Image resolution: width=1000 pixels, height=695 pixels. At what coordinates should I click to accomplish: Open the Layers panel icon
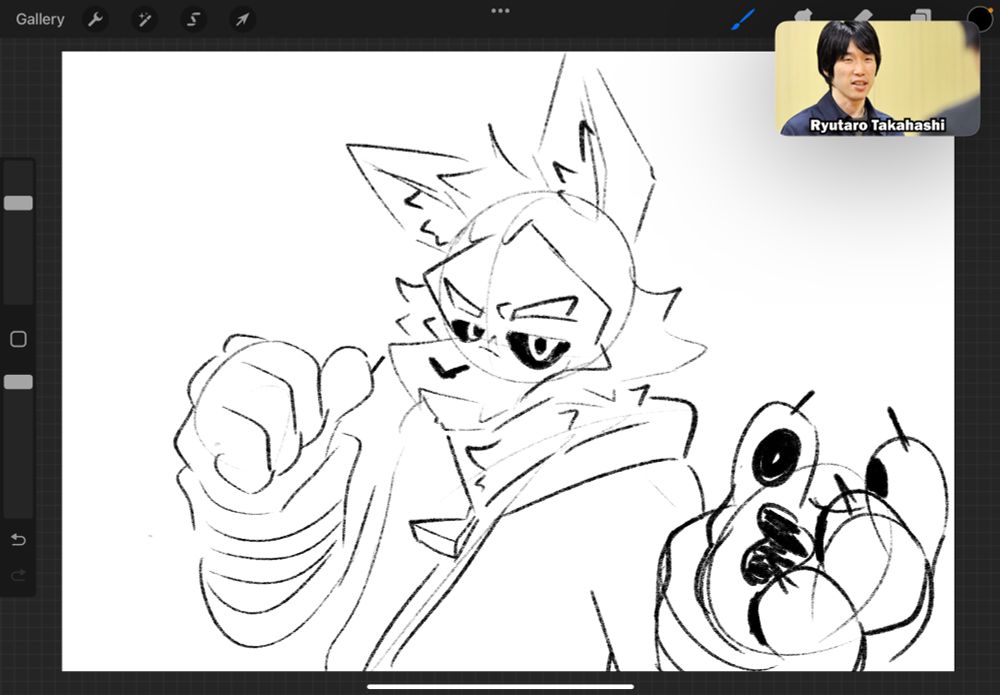tap(920, 15)
